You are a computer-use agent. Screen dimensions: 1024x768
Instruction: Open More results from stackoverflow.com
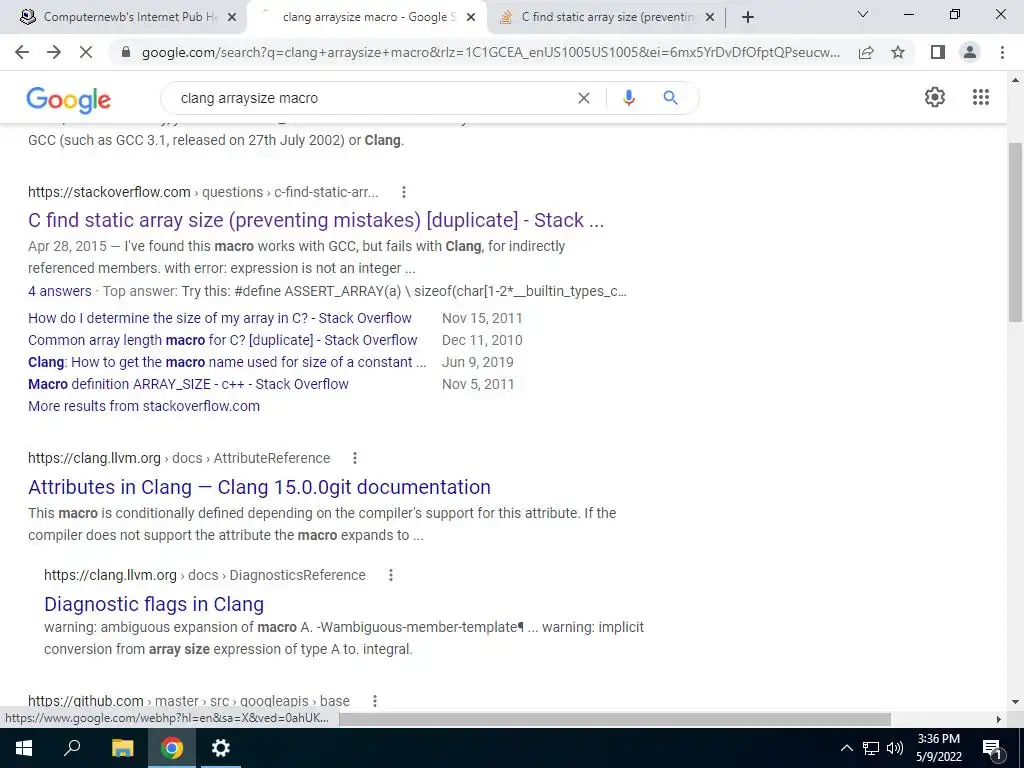tap(144, 406)
